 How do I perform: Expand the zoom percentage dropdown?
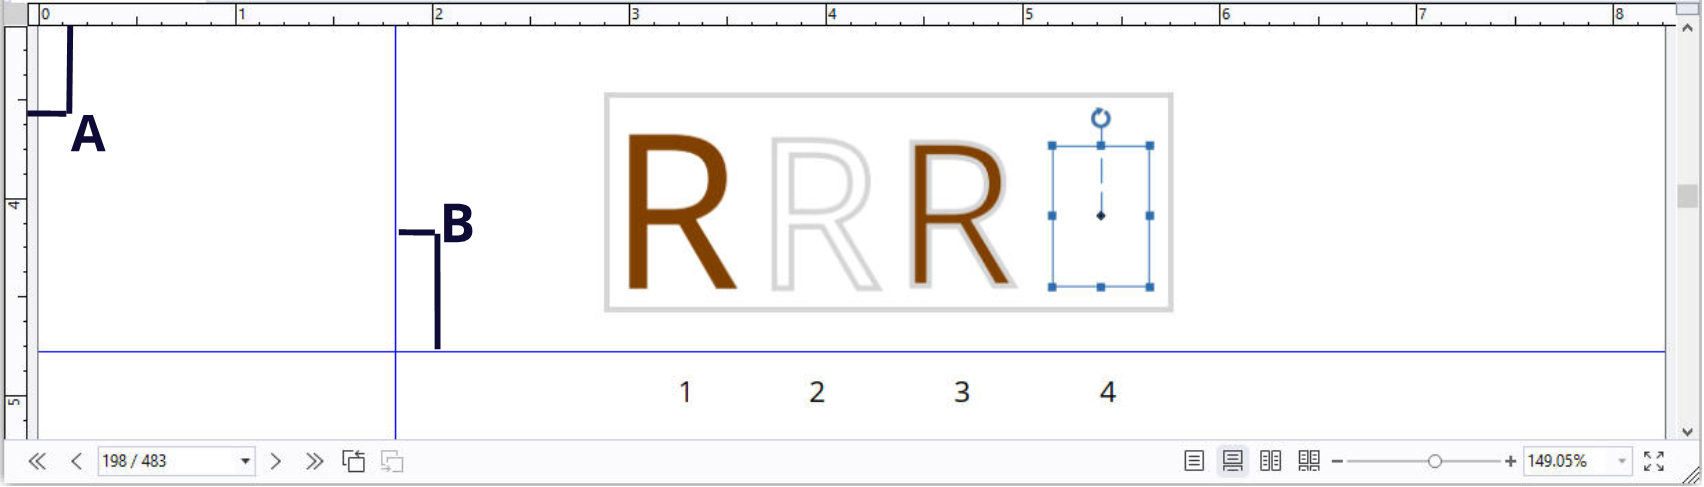[x=1621, y=461]
